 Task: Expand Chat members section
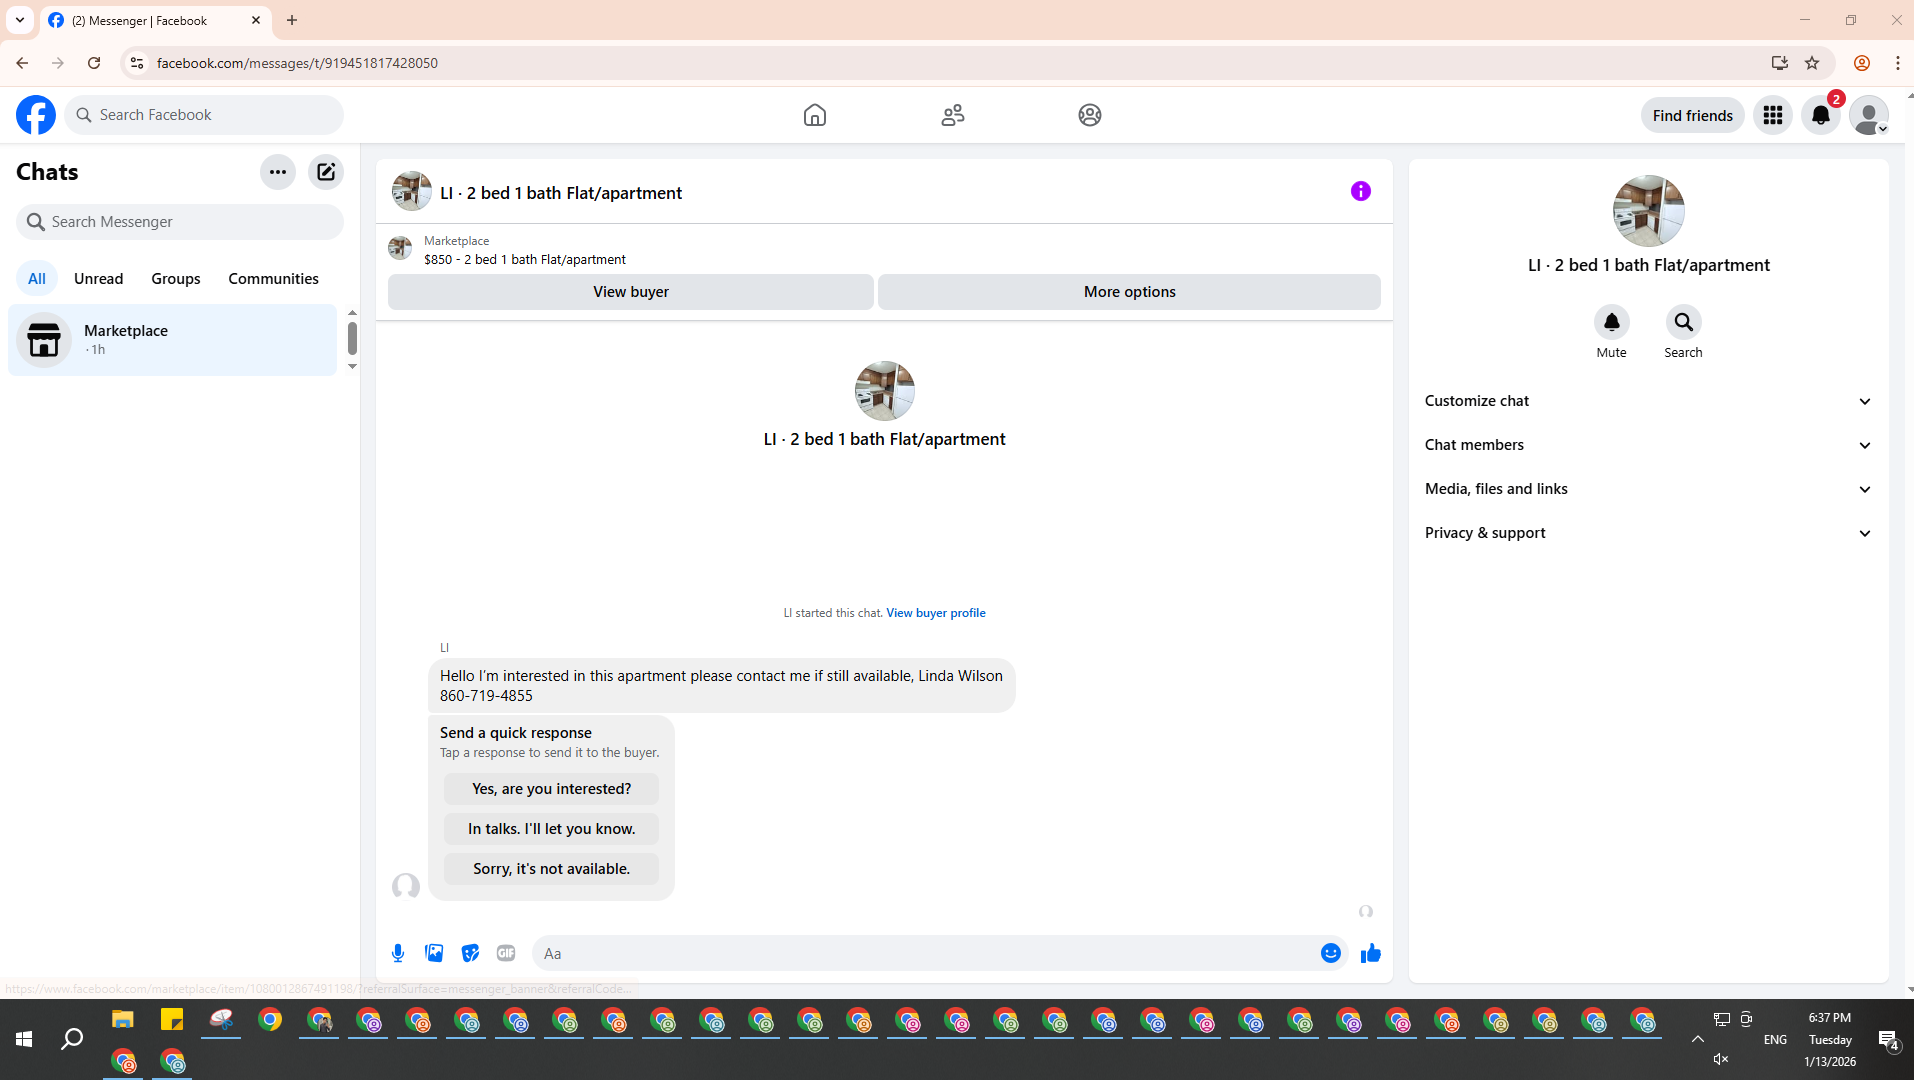(x=1648, y=445)
